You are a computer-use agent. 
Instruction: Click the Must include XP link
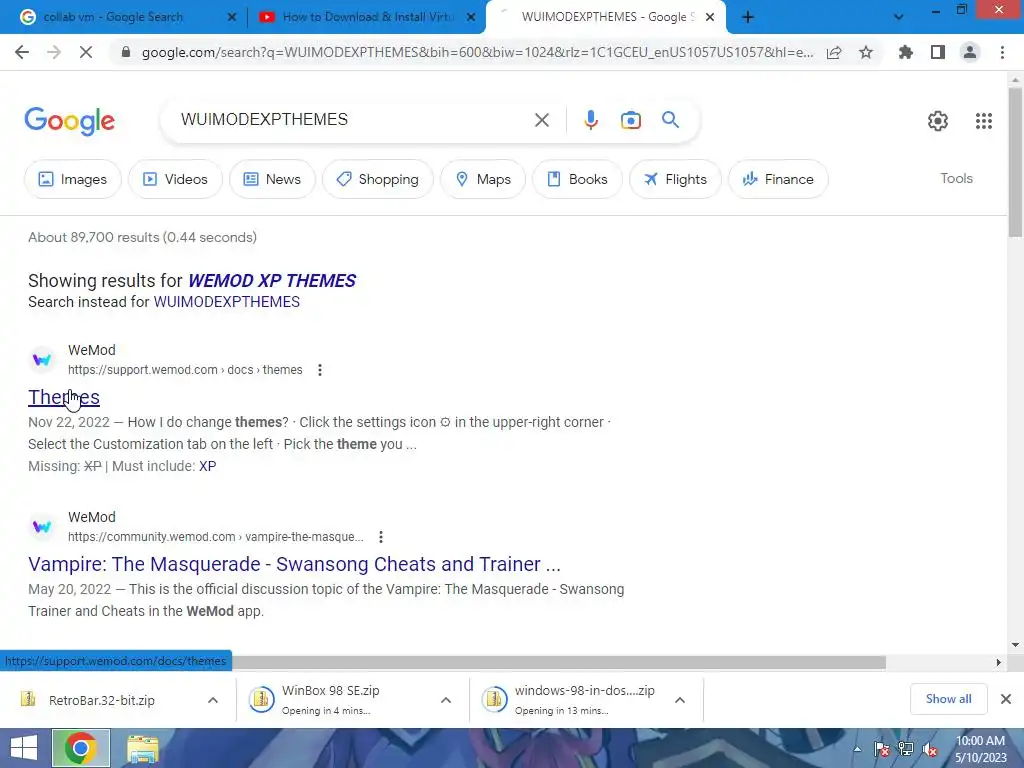click(x=208, y=466)
